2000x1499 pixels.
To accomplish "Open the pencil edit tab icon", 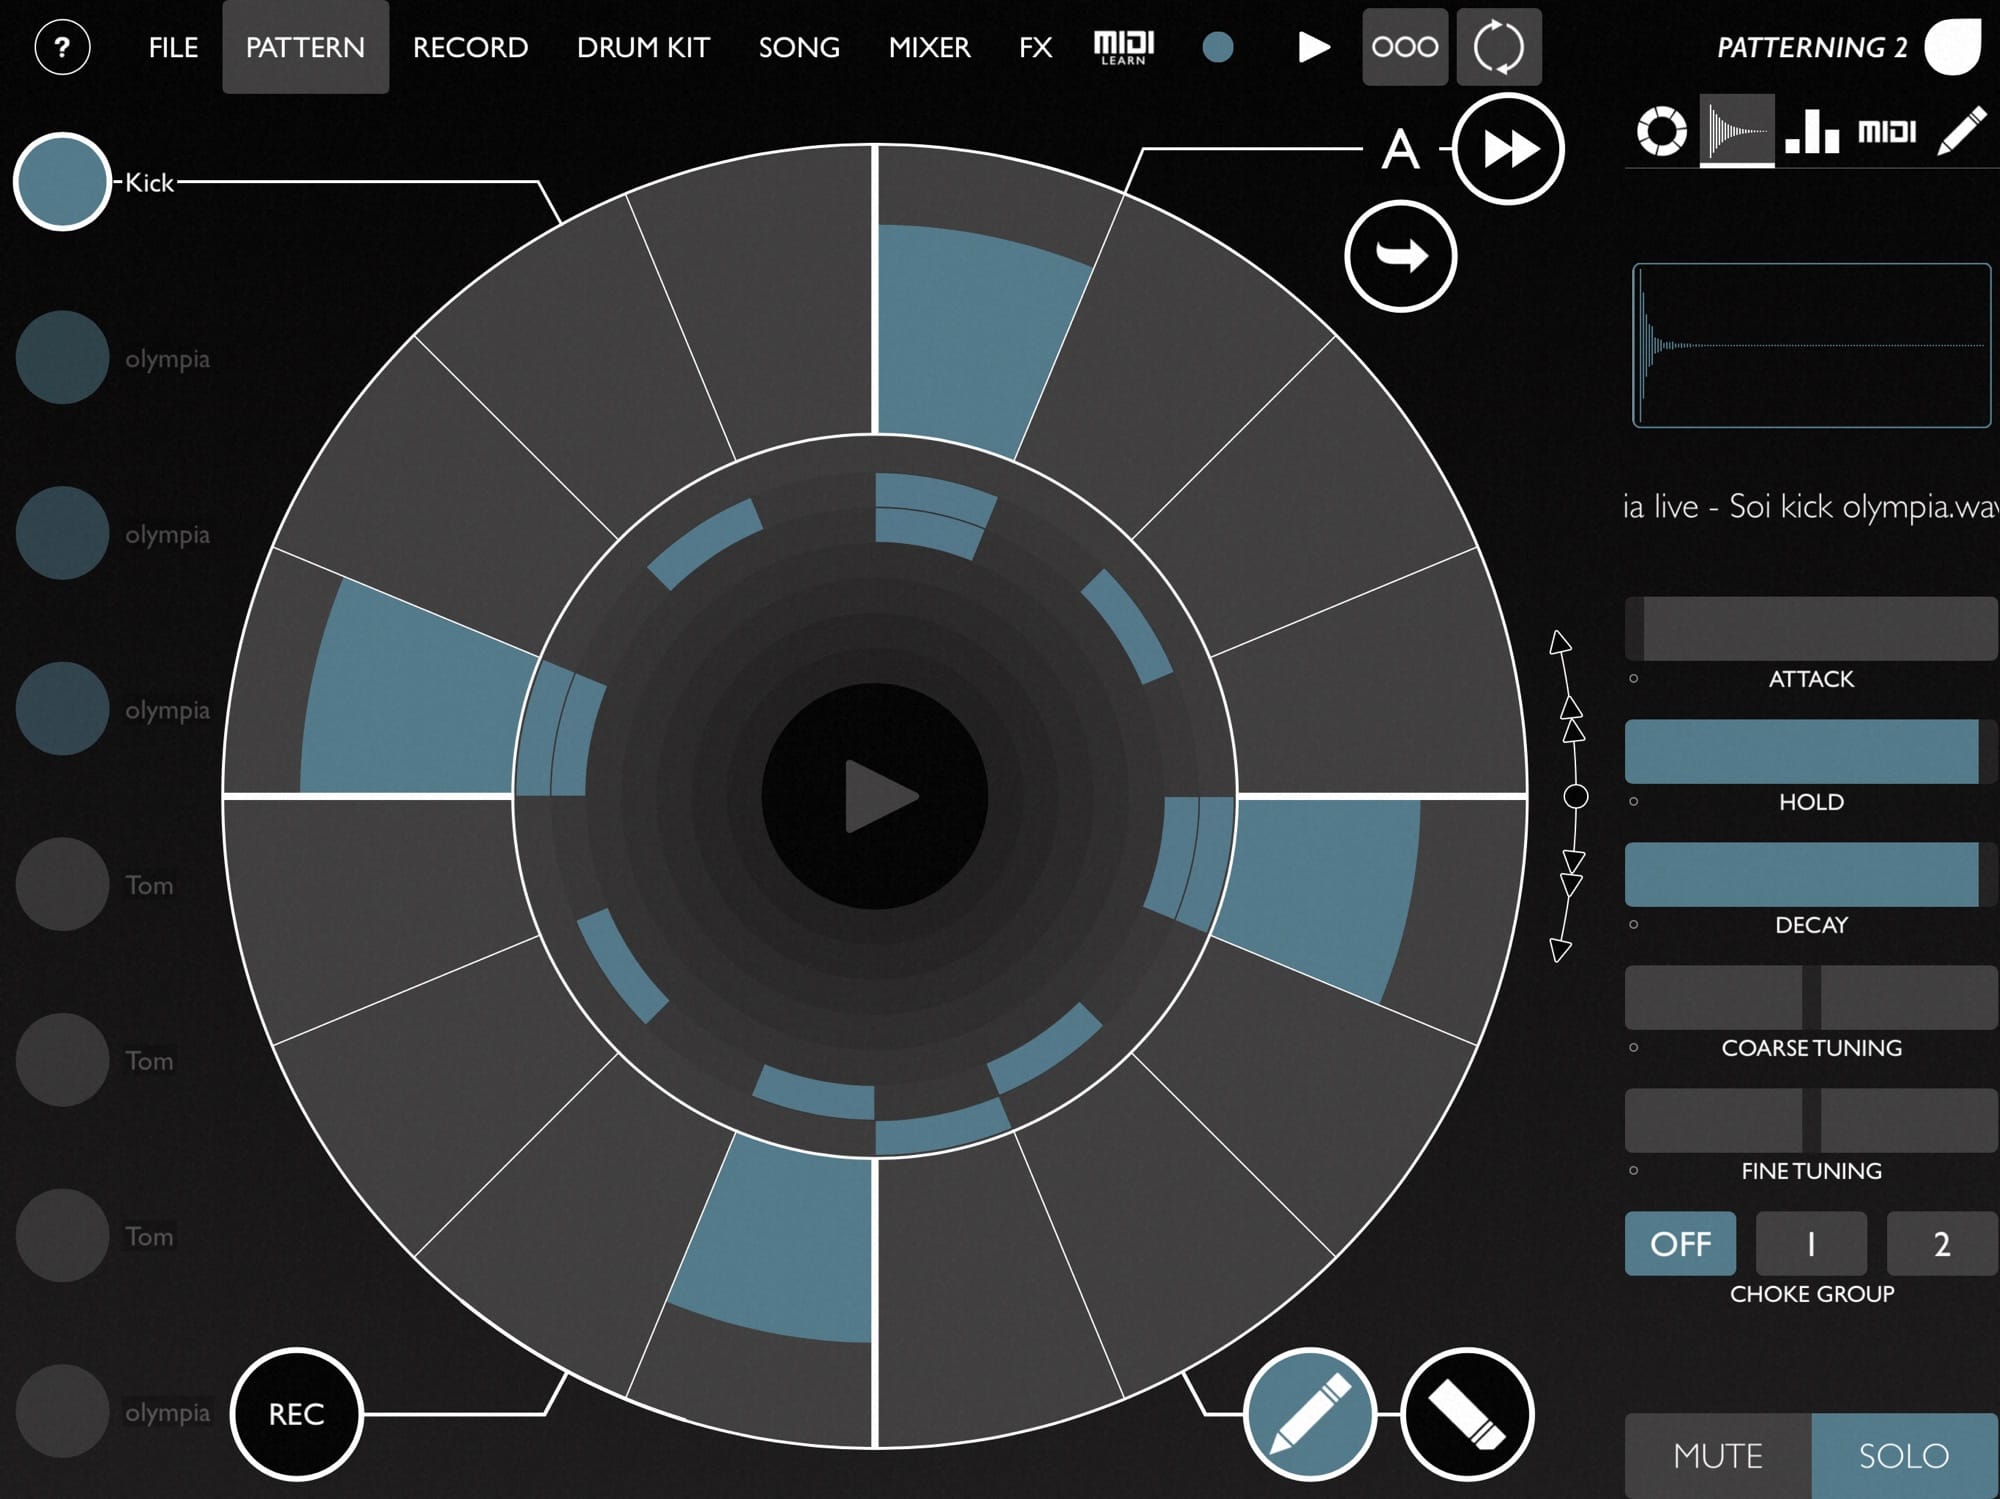I will (1961, 131).
